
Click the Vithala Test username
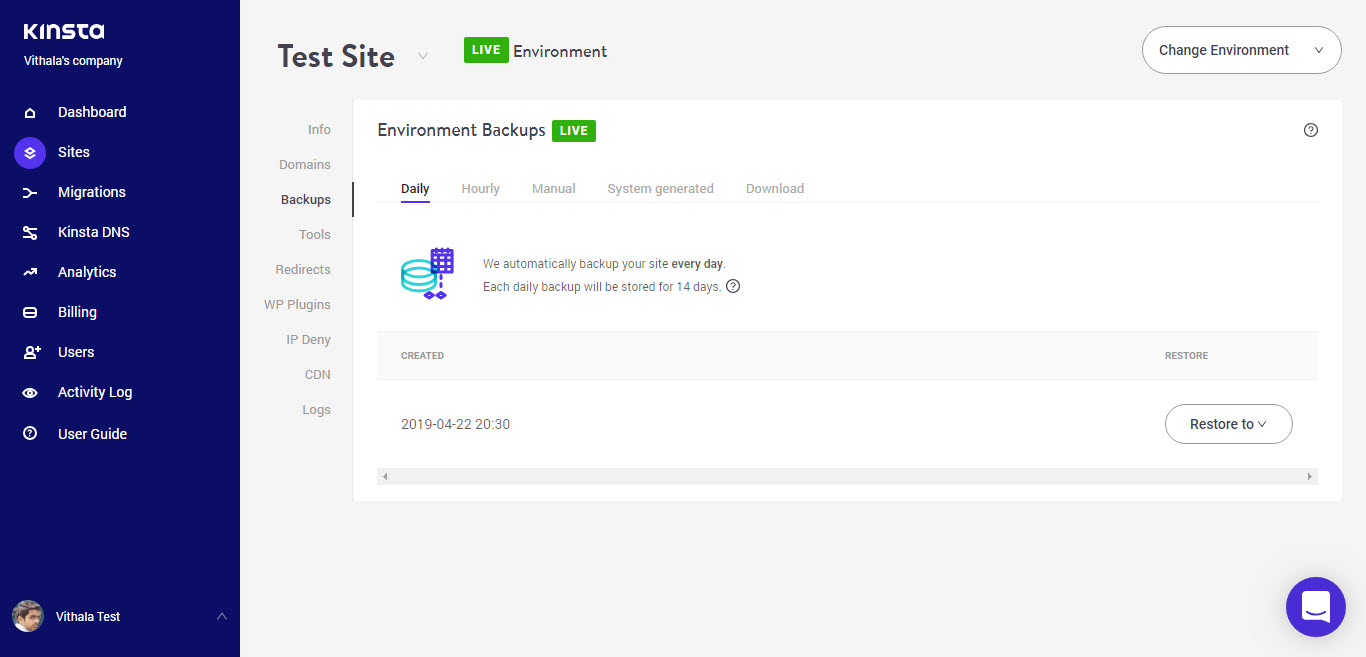[88, 617]
